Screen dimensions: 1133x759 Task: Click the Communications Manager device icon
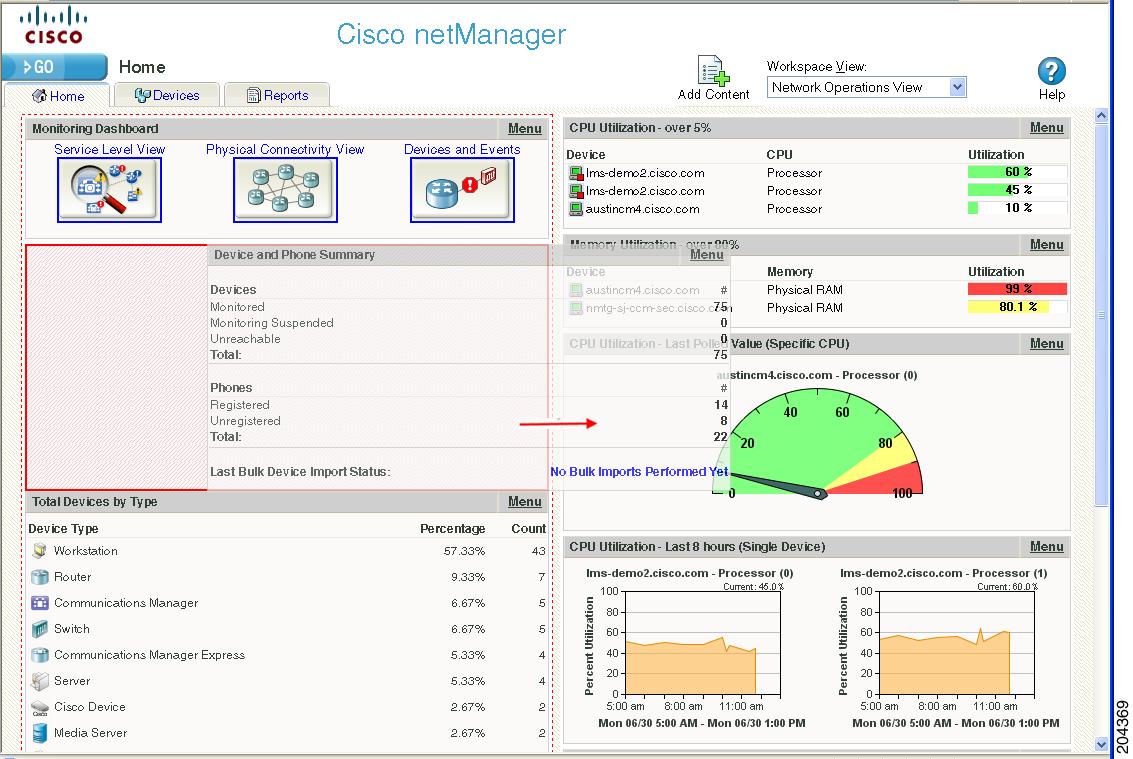(x=38, y=603)
